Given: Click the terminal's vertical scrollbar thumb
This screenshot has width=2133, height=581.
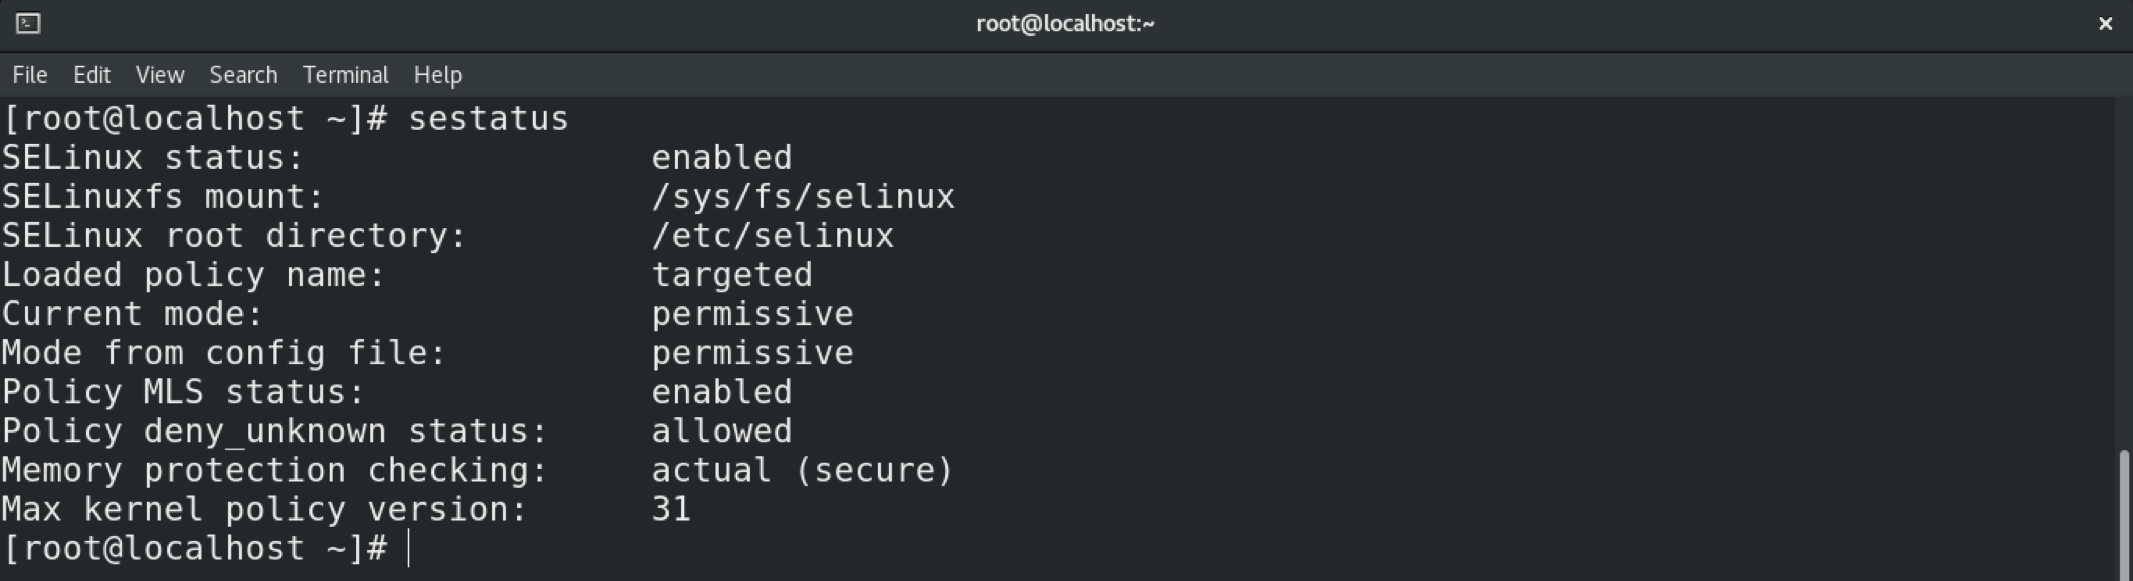Looking at the screenshot, I should coord(2123,515).
